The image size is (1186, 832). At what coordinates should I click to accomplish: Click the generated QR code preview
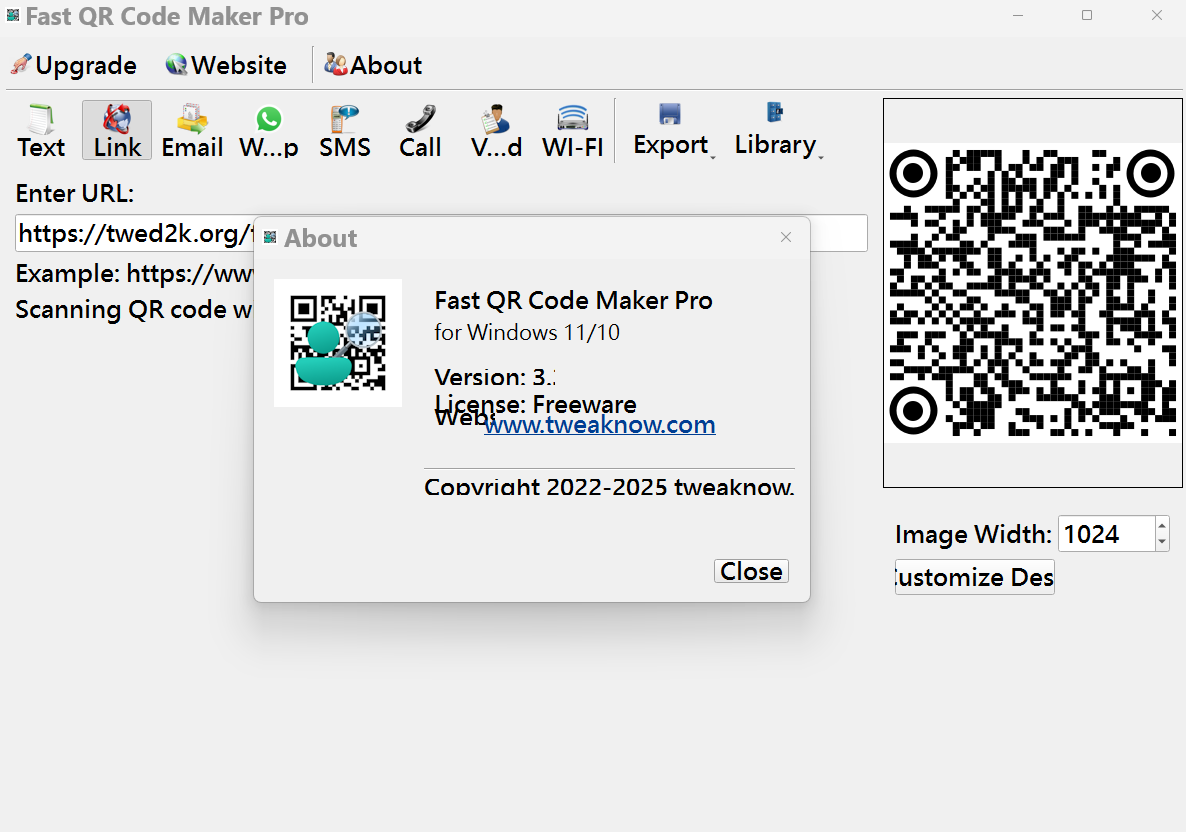(1032, 293)
